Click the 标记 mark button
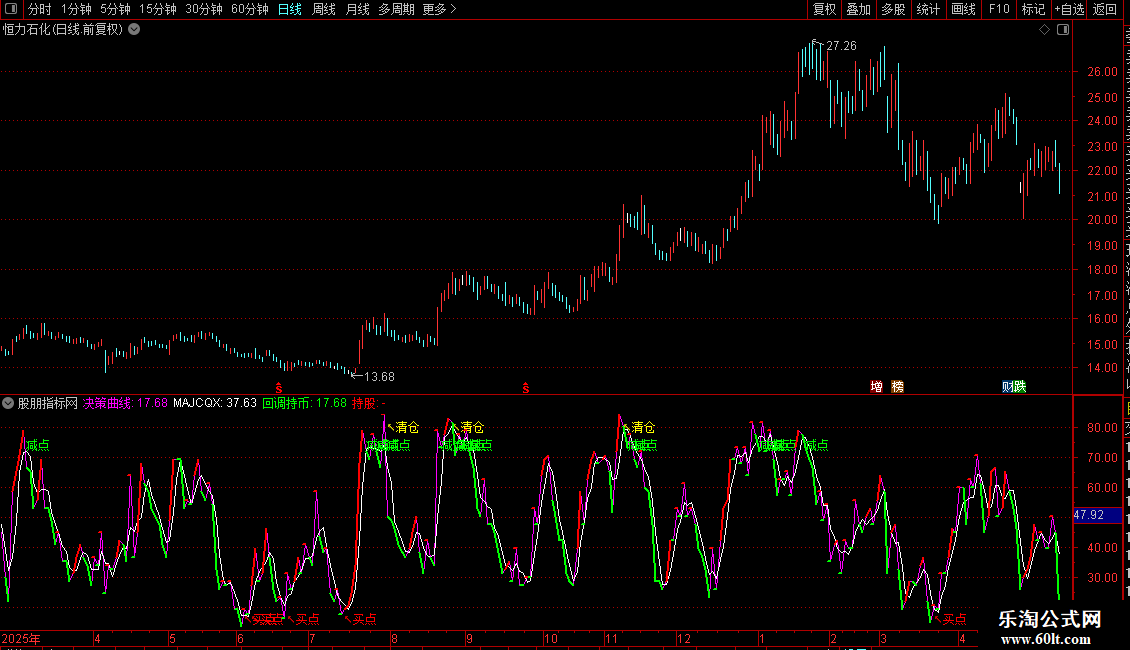This screenshot has height=650, width=1130. click(x=1033, y=9)
